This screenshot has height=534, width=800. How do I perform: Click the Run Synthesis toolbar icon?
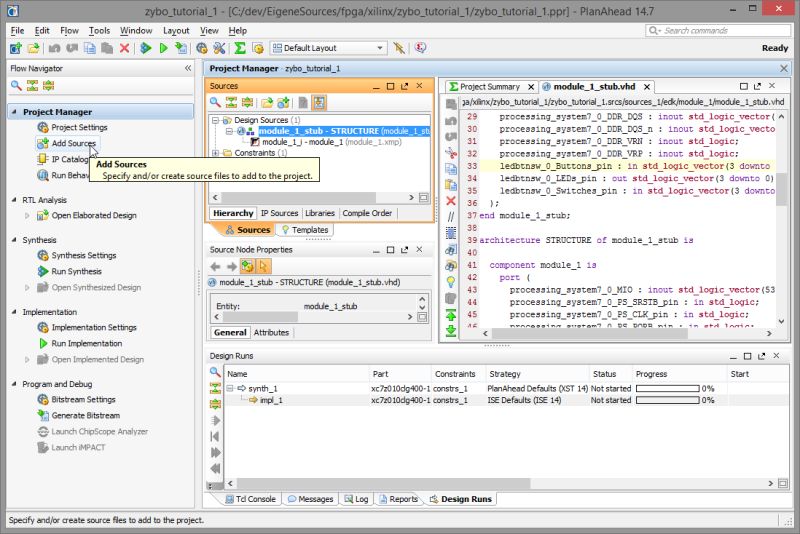pyautogui.click(x=145, y=48)
